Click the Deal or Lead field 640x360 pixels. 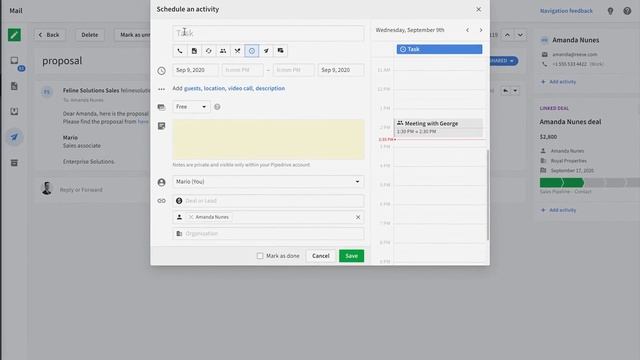click(x=268, y=201)
